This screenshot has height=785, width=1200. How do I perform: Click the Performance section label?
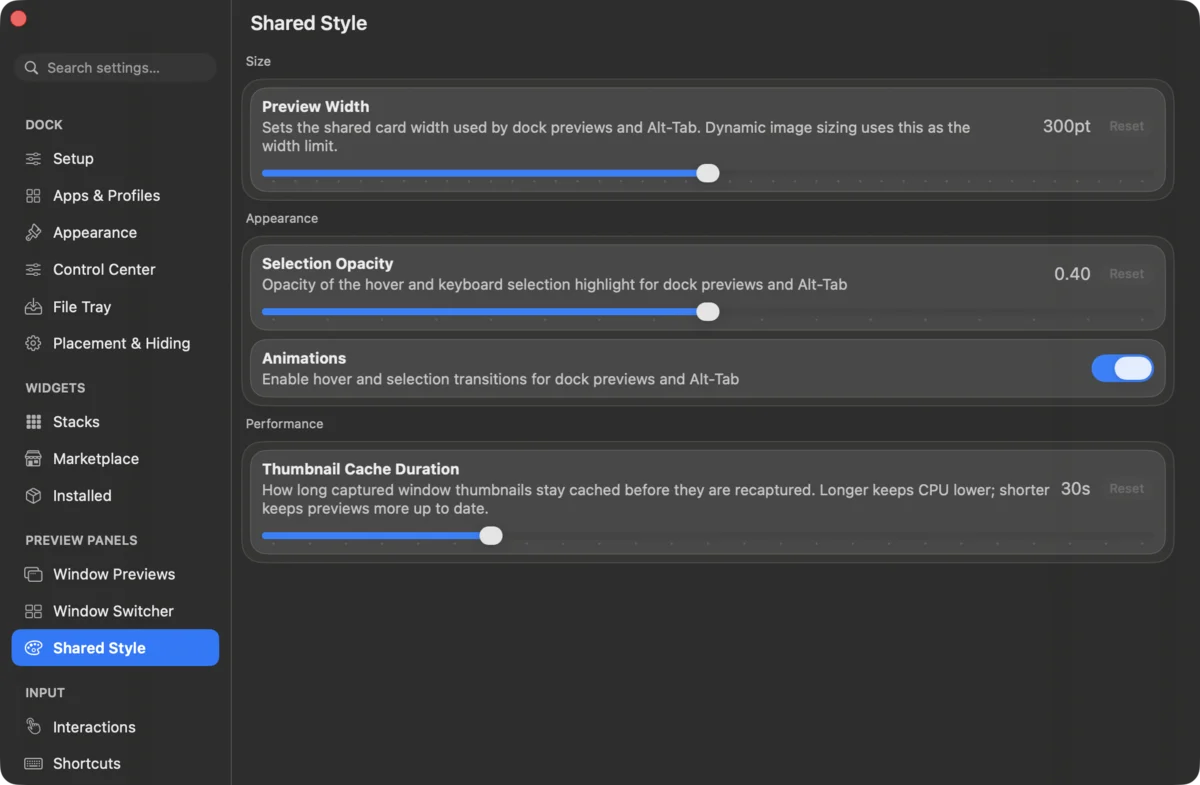284,424
